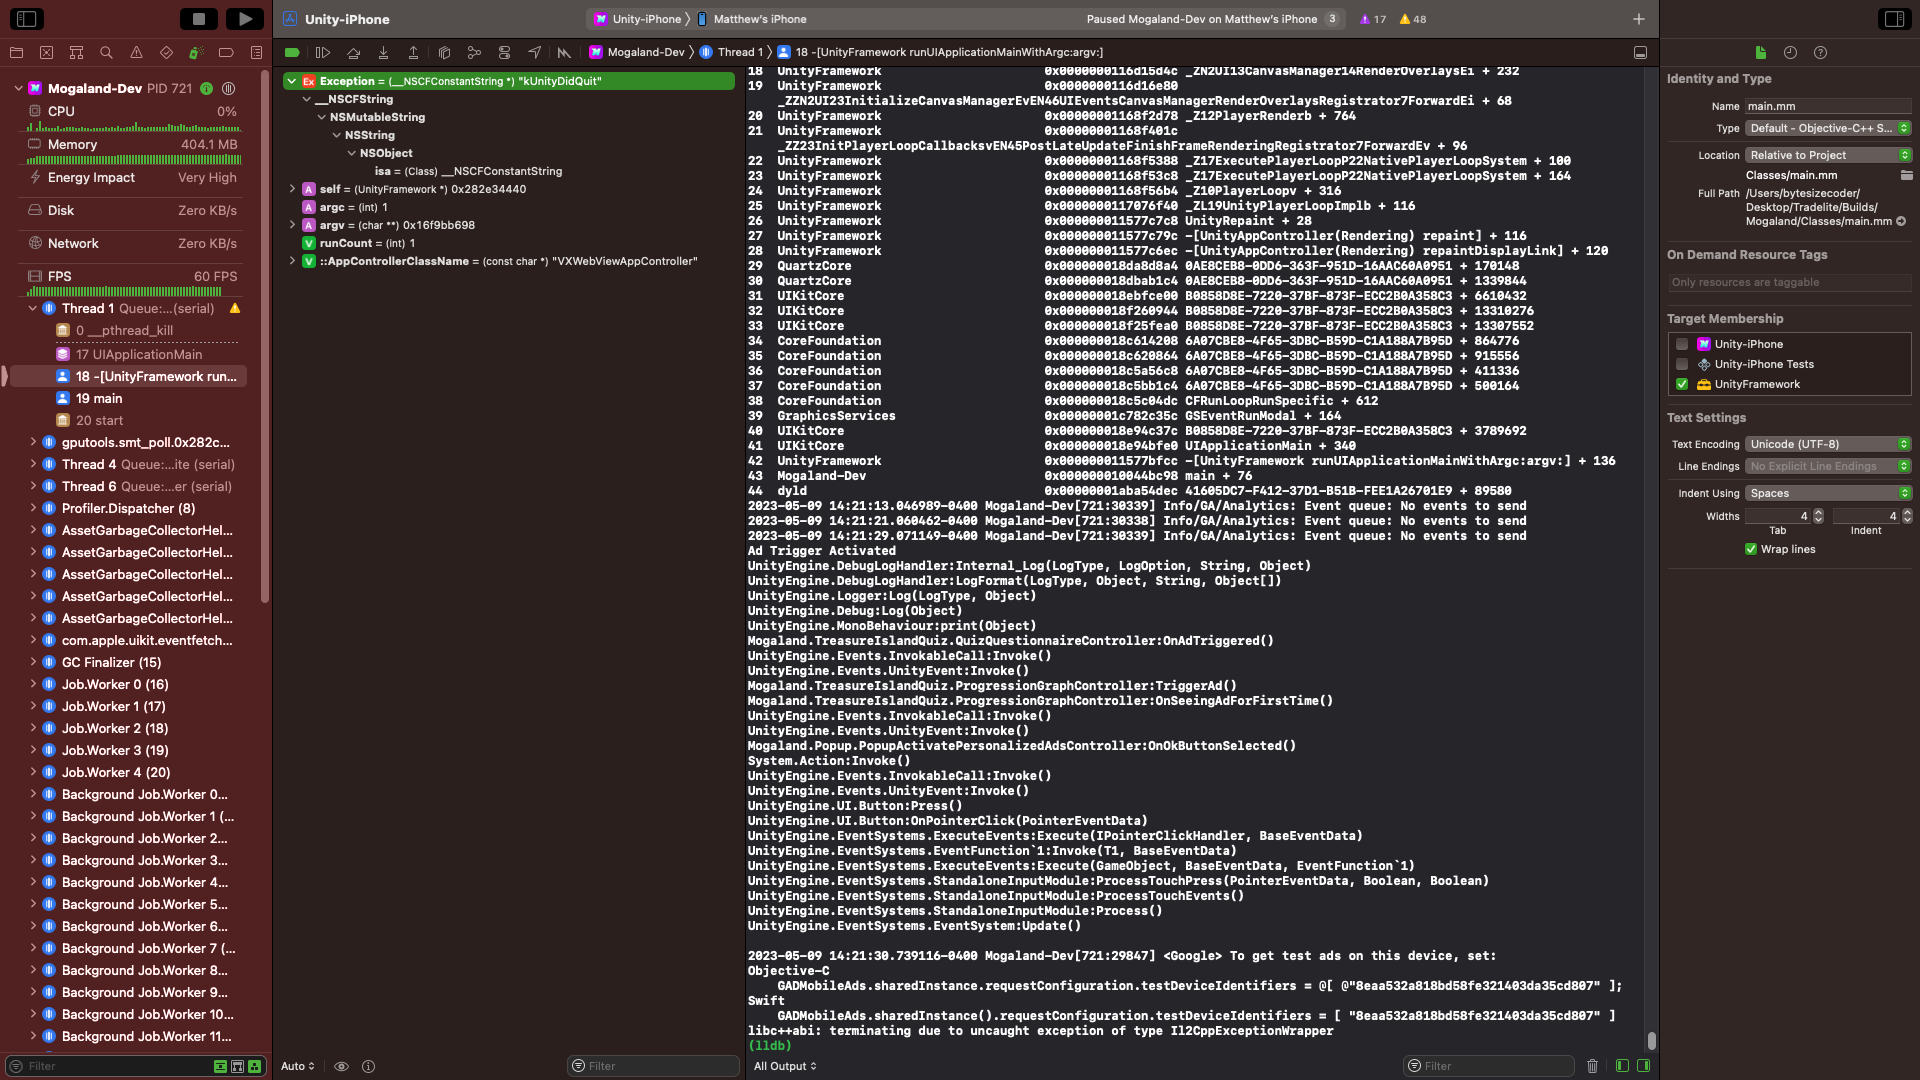Image resolution: width=1920 pixels, height=1080 pixels.
Task: Change the All Output console filter dropdown
Action: tap(786, 1066)
